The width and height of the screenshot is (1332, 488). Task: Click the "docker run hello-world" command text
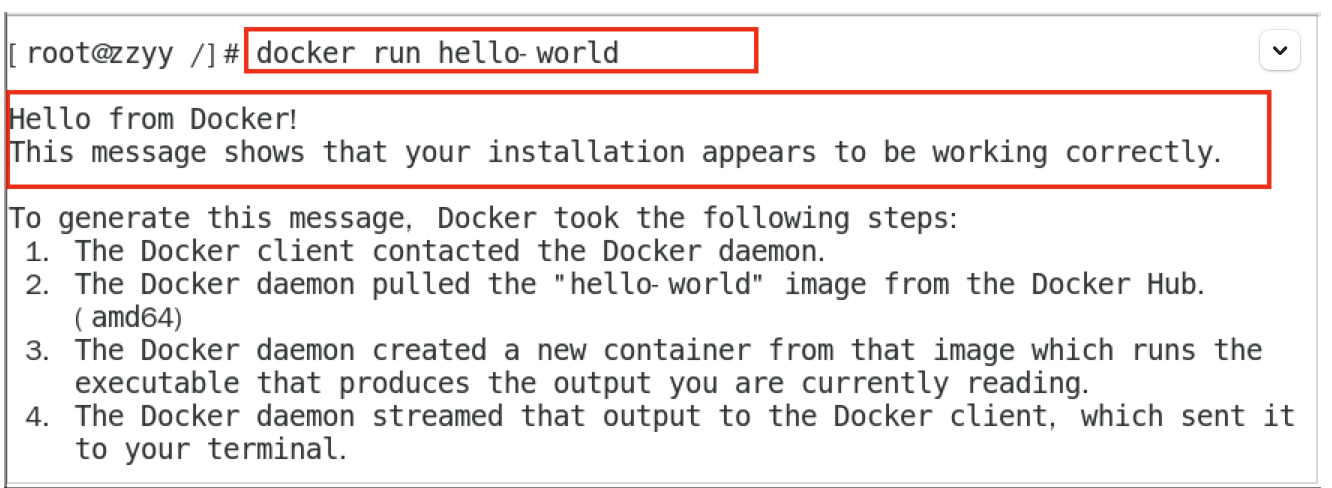pos(437,52)
